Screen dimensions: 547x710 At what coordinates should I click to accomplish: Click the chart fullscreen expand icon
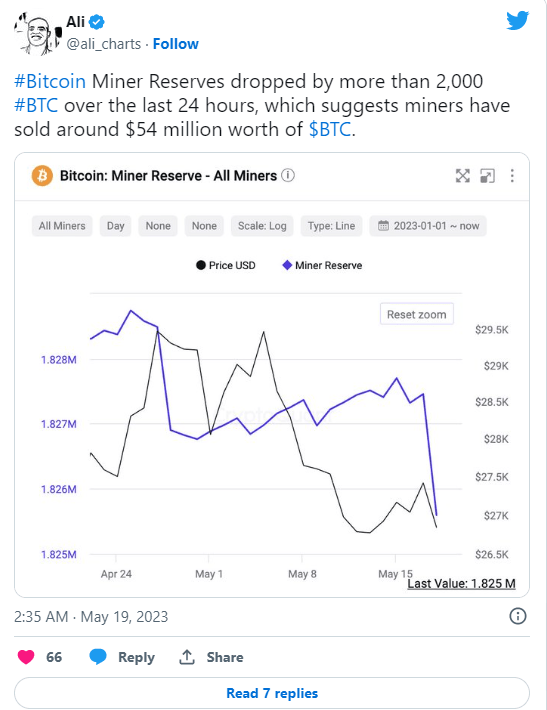pos(462,176)
